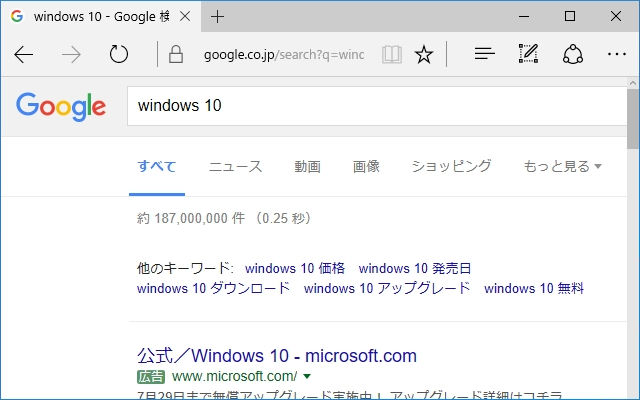Open the More actions menu
This screenshot has width=640, height=400.
click(617, 54)
